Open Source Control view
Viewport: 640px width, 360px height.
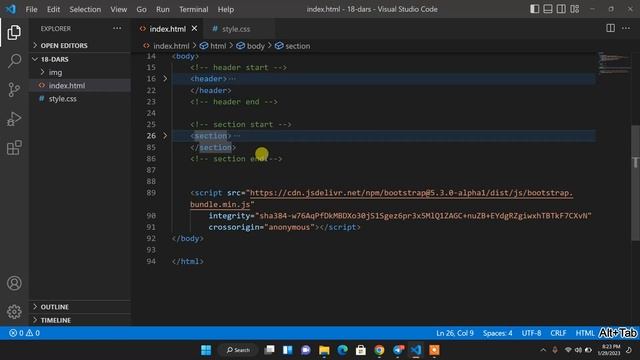14,90
